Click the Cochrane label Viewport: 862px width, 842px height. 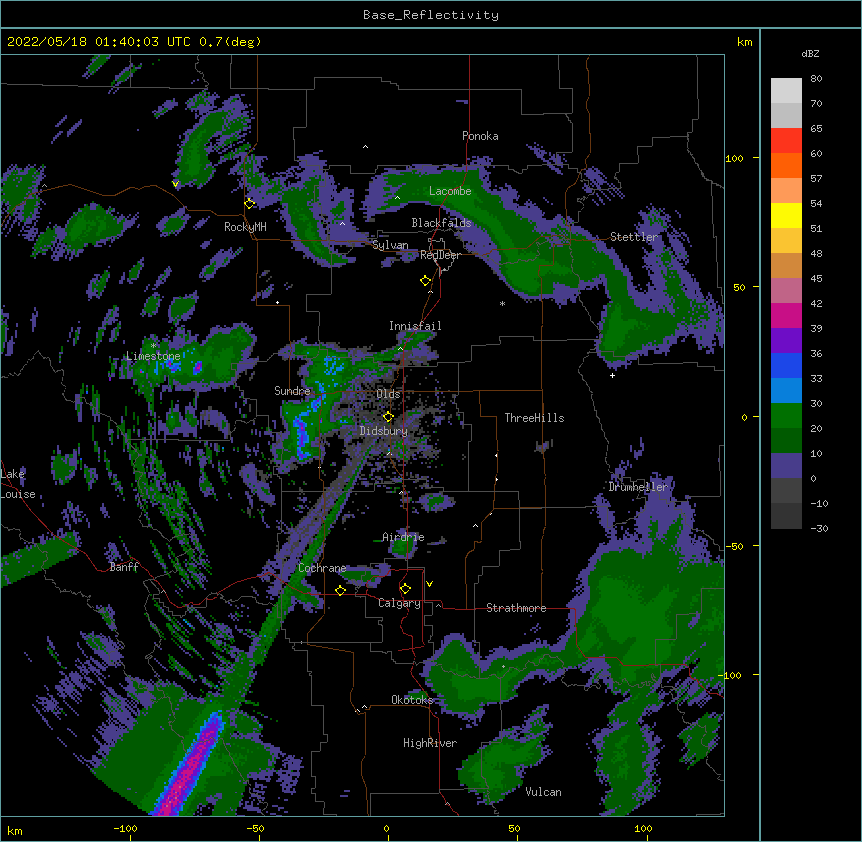coord(322,568)
